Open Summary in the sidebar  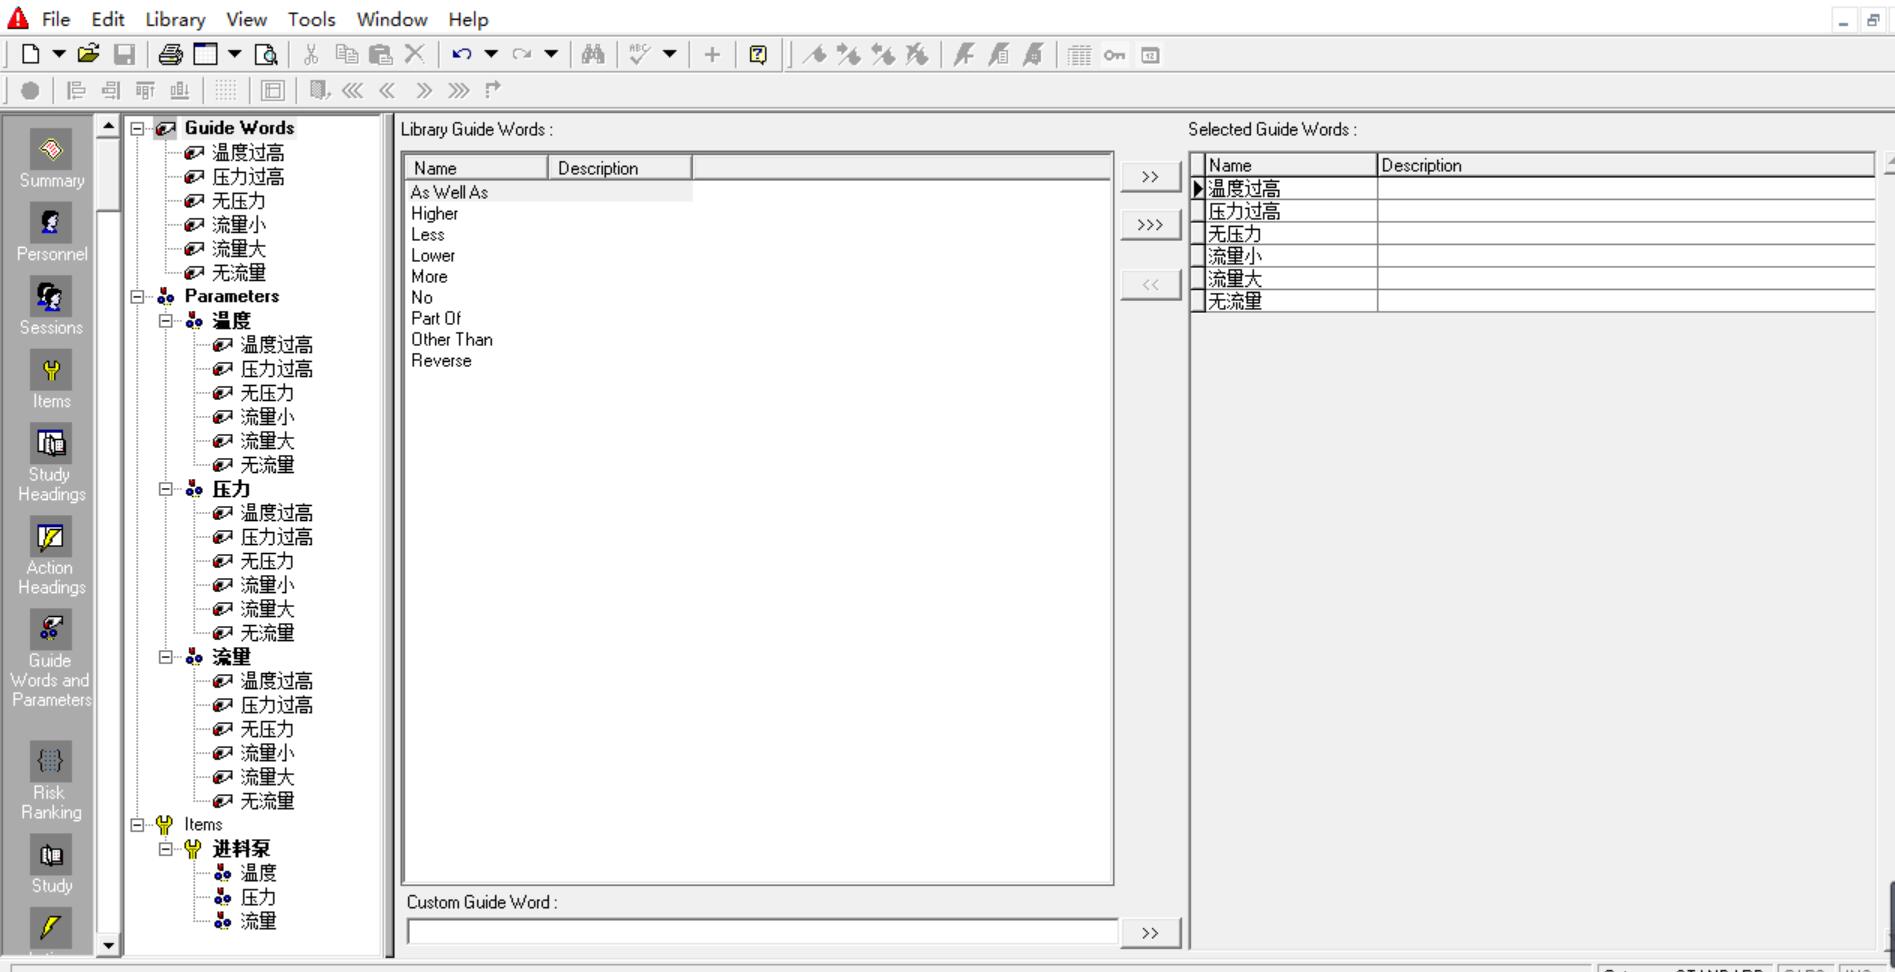[51, 160]
